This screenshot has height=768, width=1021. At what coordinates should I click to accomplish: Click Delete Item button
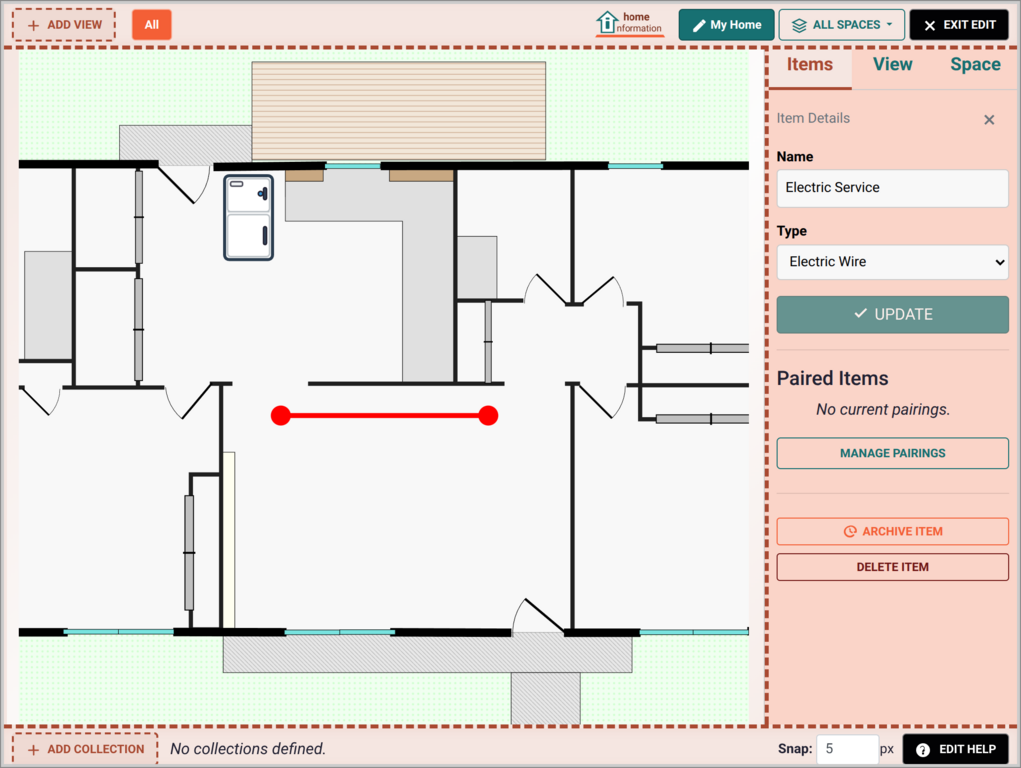tap(892, 567)
